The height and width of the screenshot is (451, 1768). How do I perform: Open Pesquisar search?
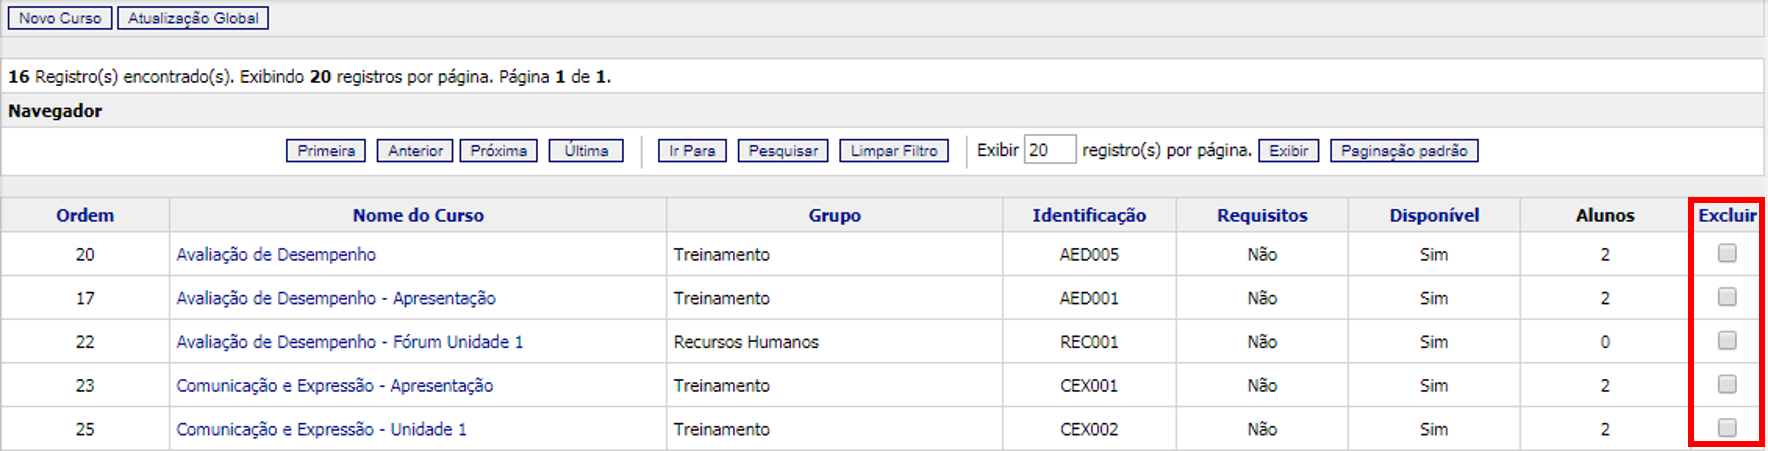[783, 151]
